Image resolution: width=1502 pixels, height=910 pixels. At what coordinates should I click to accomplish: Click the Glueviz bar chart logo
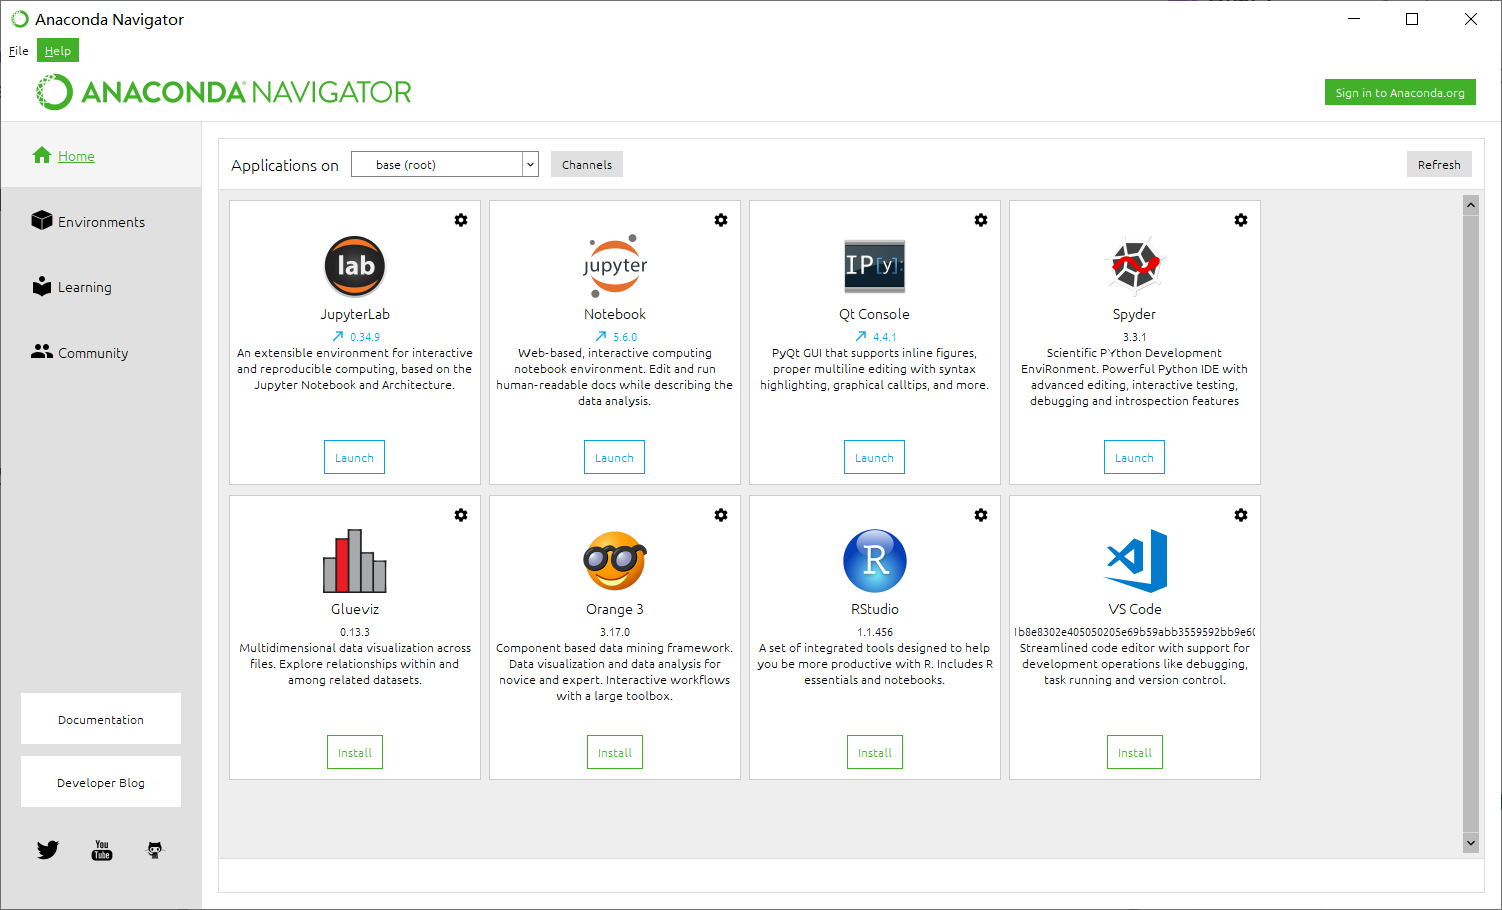pos(355,561)
